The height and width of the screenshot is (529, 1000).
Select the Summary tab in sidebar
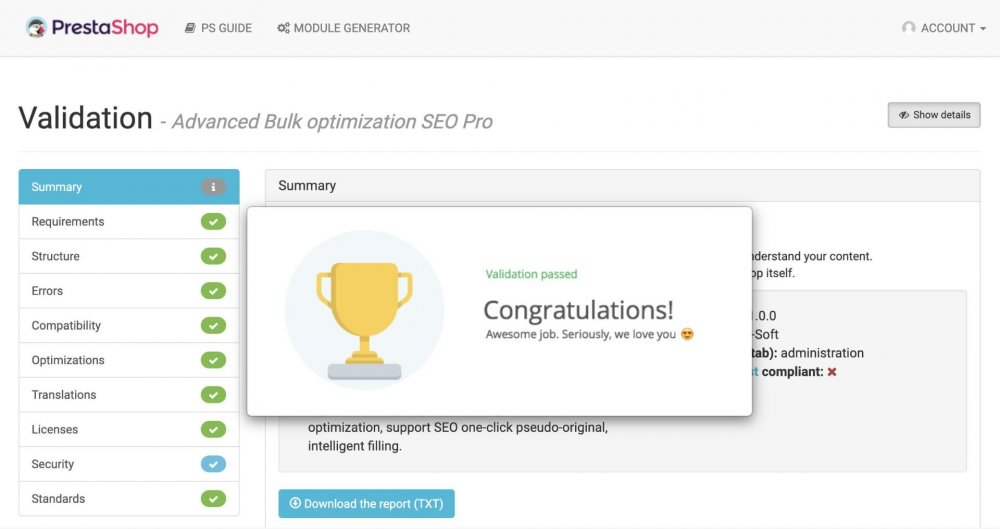(x=129, y=187)
